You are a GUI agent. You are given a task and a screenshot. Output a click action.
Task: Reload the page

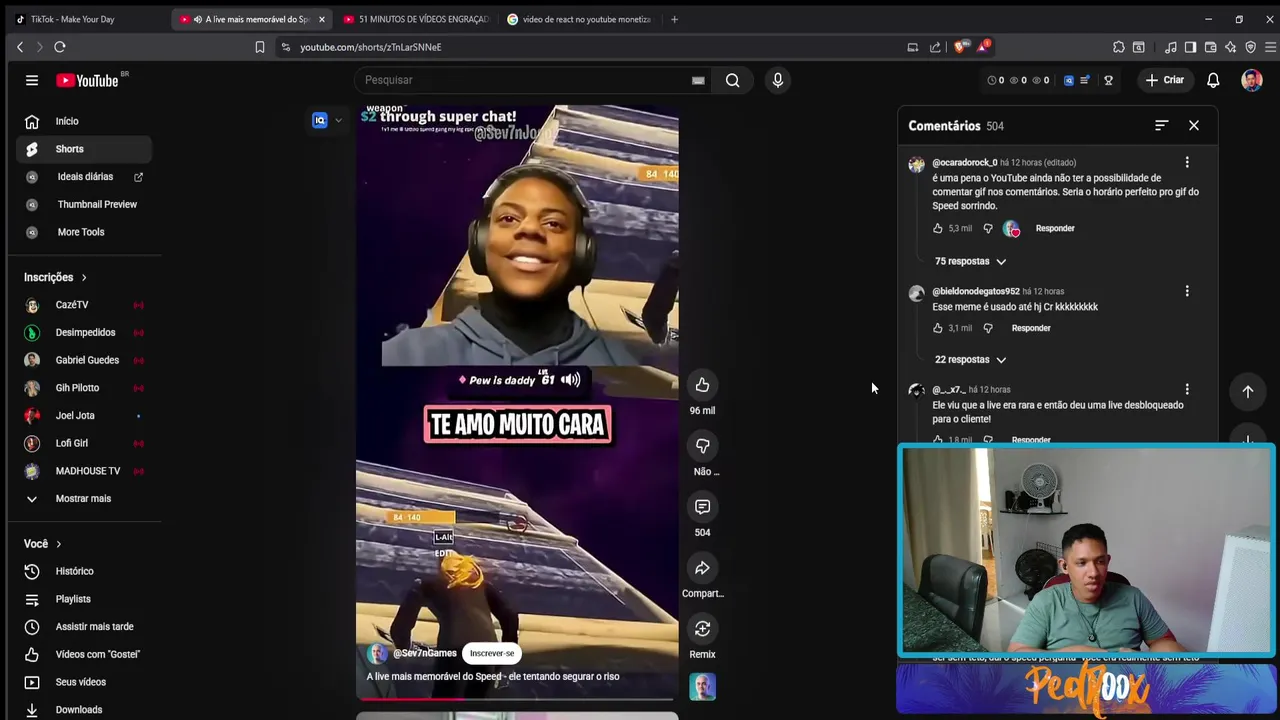tap(60, 47)
